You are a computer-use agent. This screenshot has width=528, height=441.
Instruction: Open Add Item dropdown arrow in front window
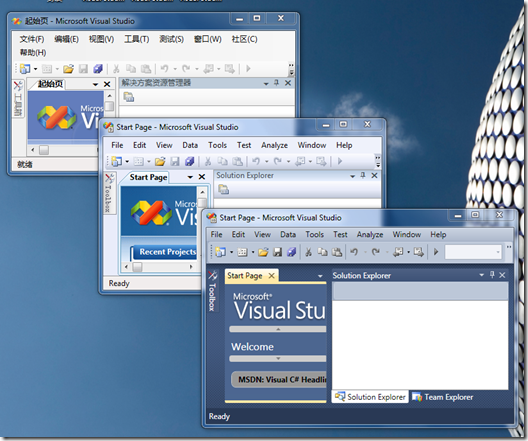pyautogui.click(x=253, y=252)
